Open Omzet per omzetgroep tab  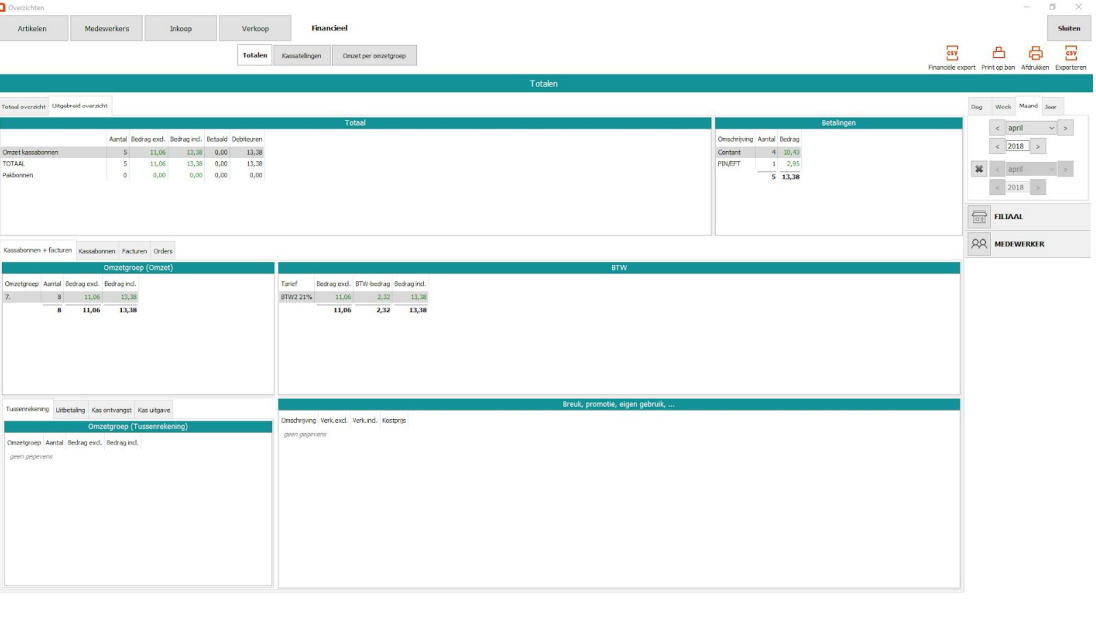coord(374,56)
